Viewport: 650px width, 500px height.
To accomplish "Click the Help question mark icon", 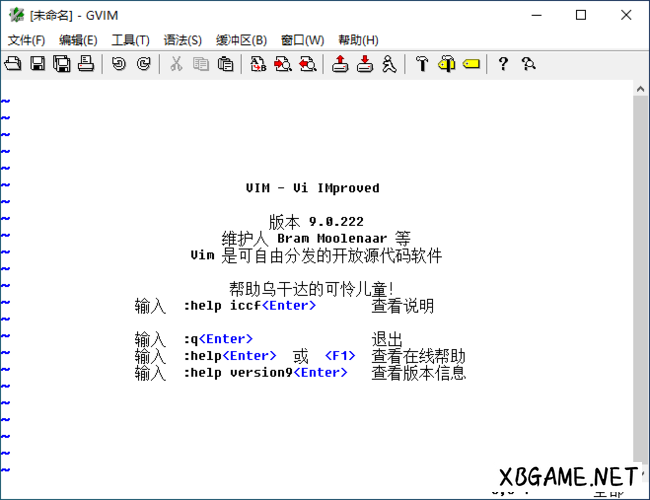I will pos(503,64).
